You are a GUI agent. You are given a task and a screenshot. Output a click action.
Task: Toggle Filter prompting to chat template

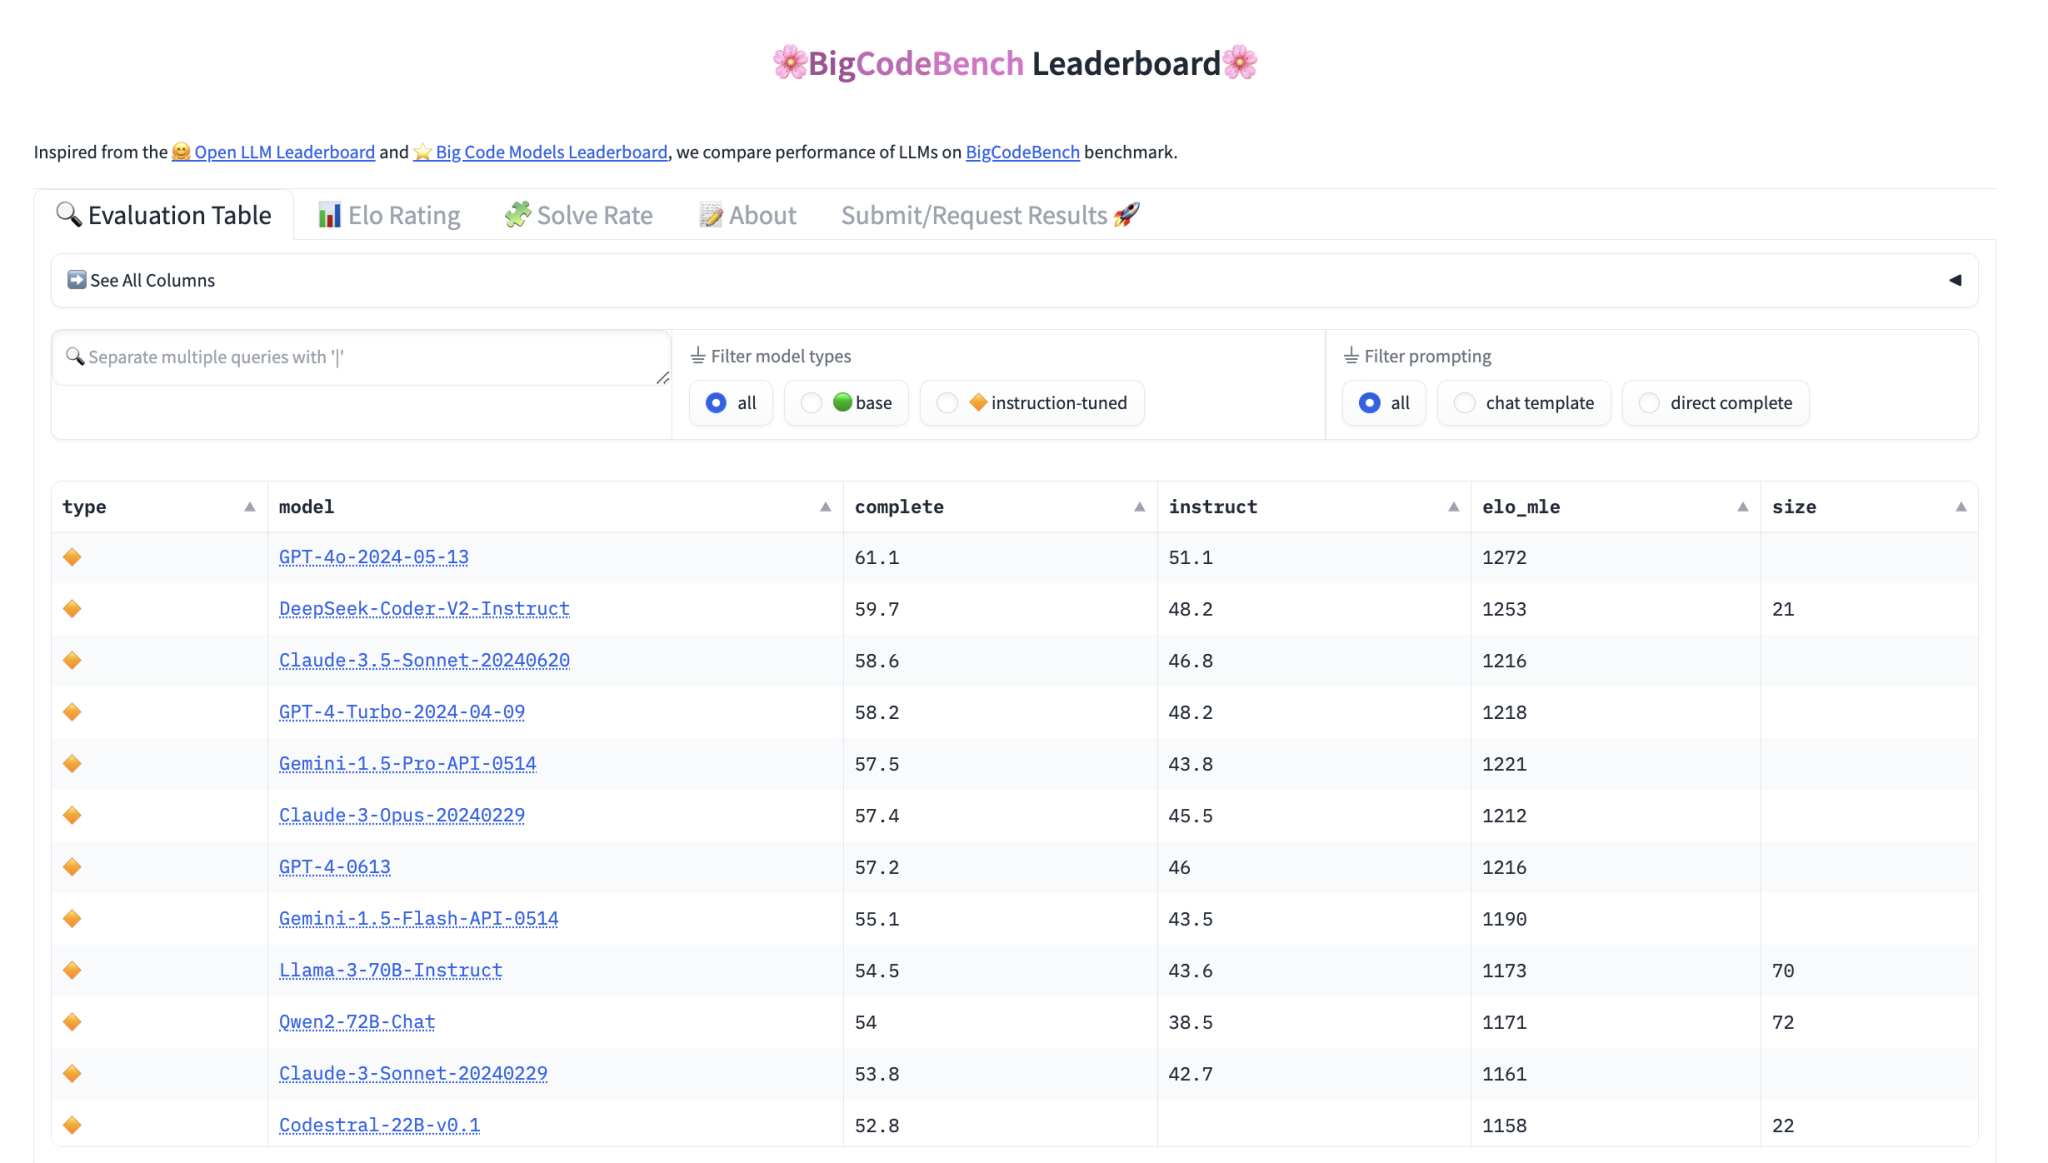1463,402
